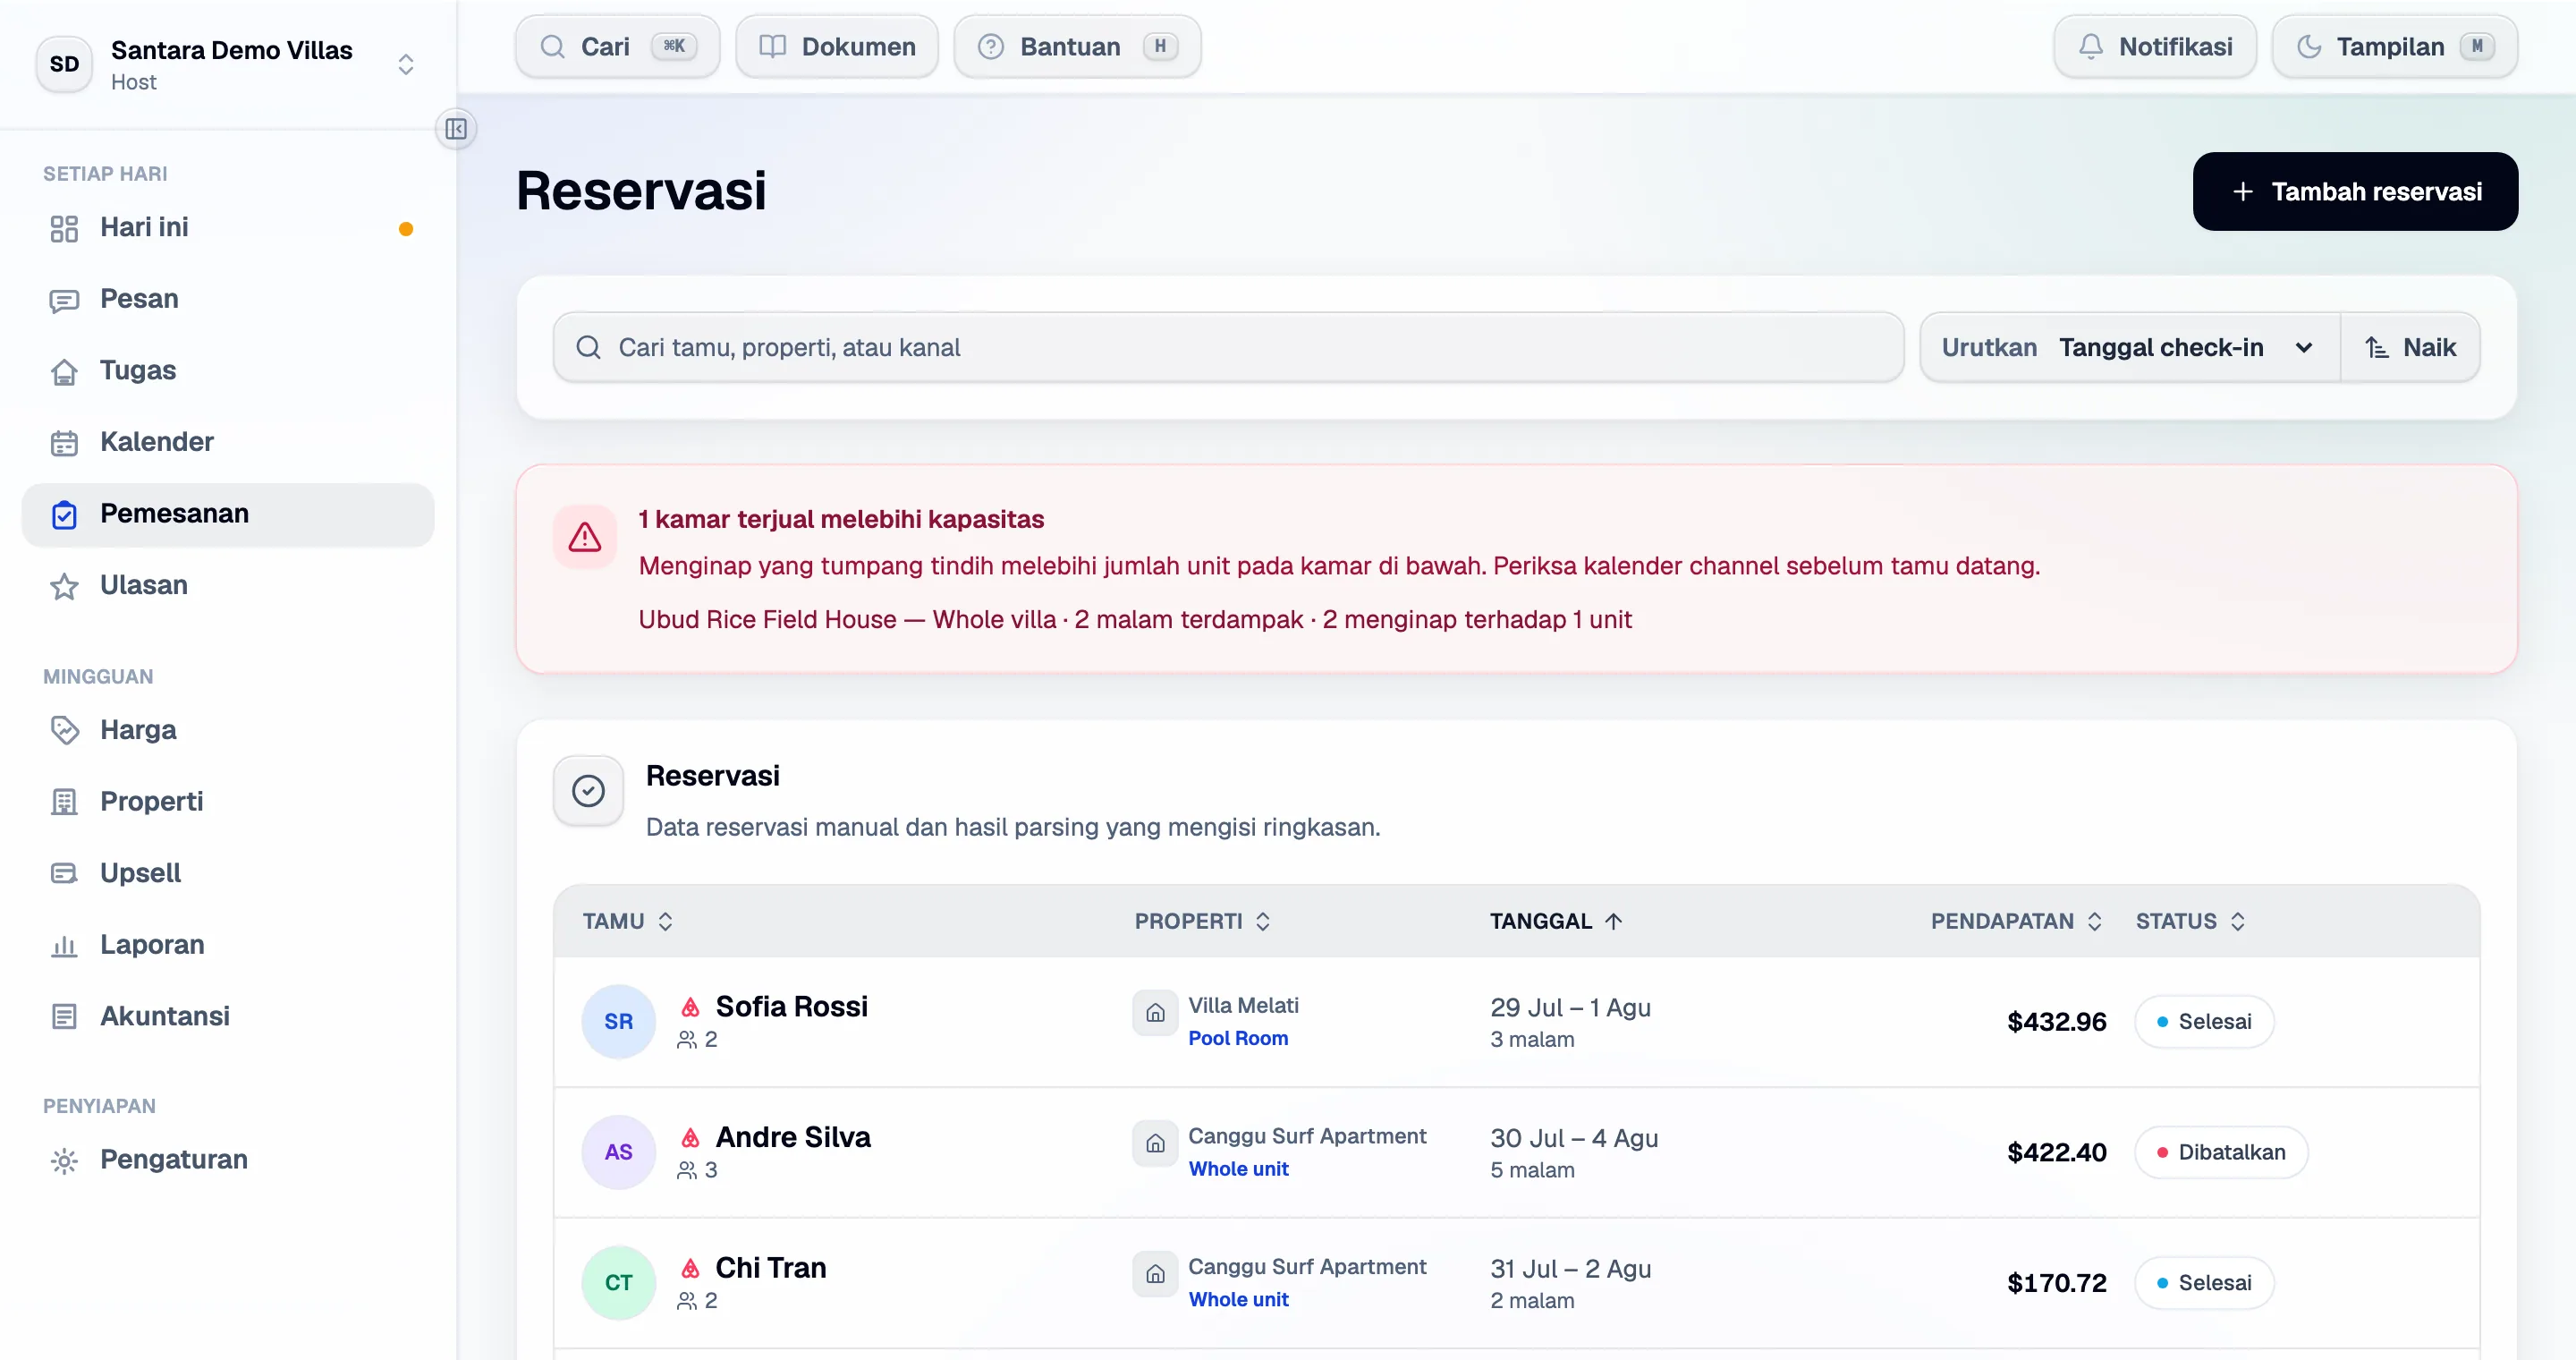Click the Dibatalkan status badge for Andre Silva
This screenshot has width=2576, height=1360.
coord(2220,1152)
